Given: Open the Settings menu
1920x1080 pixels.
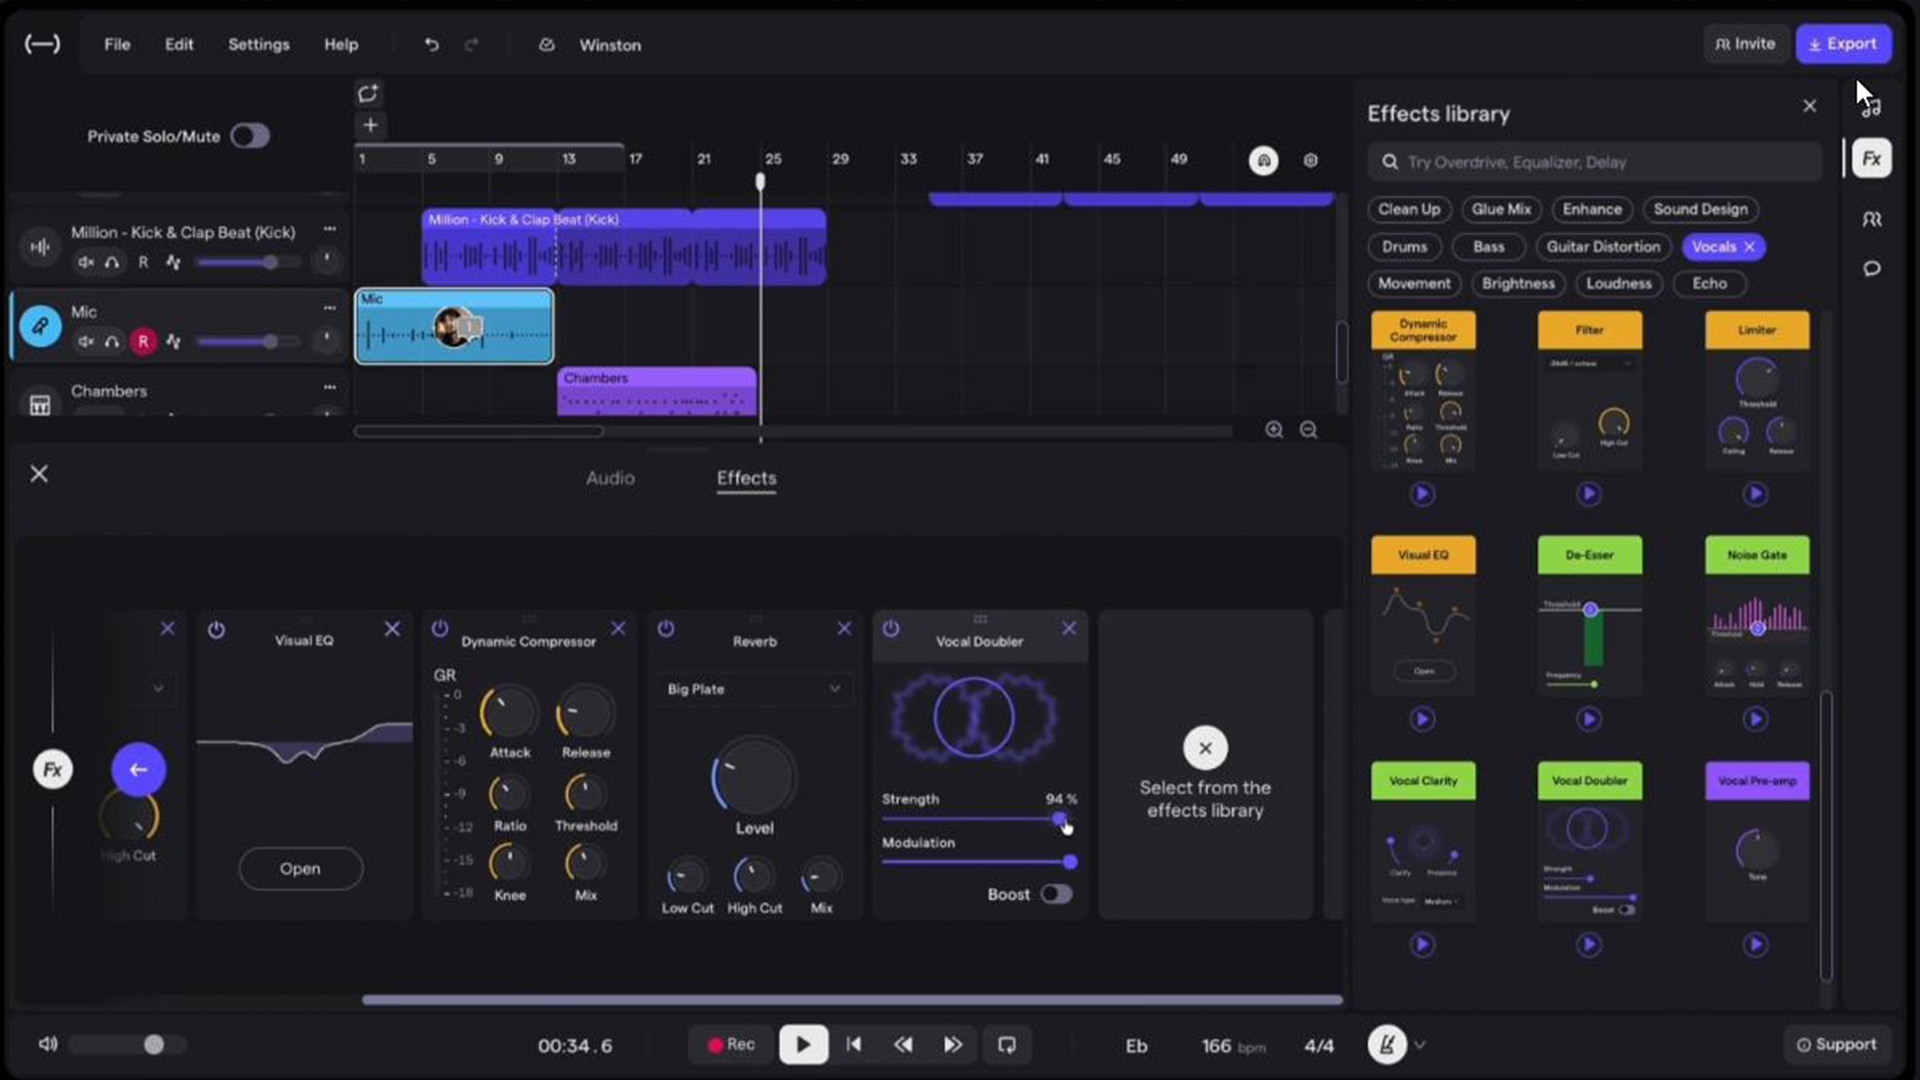Looking at the screenshot, I should (258, 45).
